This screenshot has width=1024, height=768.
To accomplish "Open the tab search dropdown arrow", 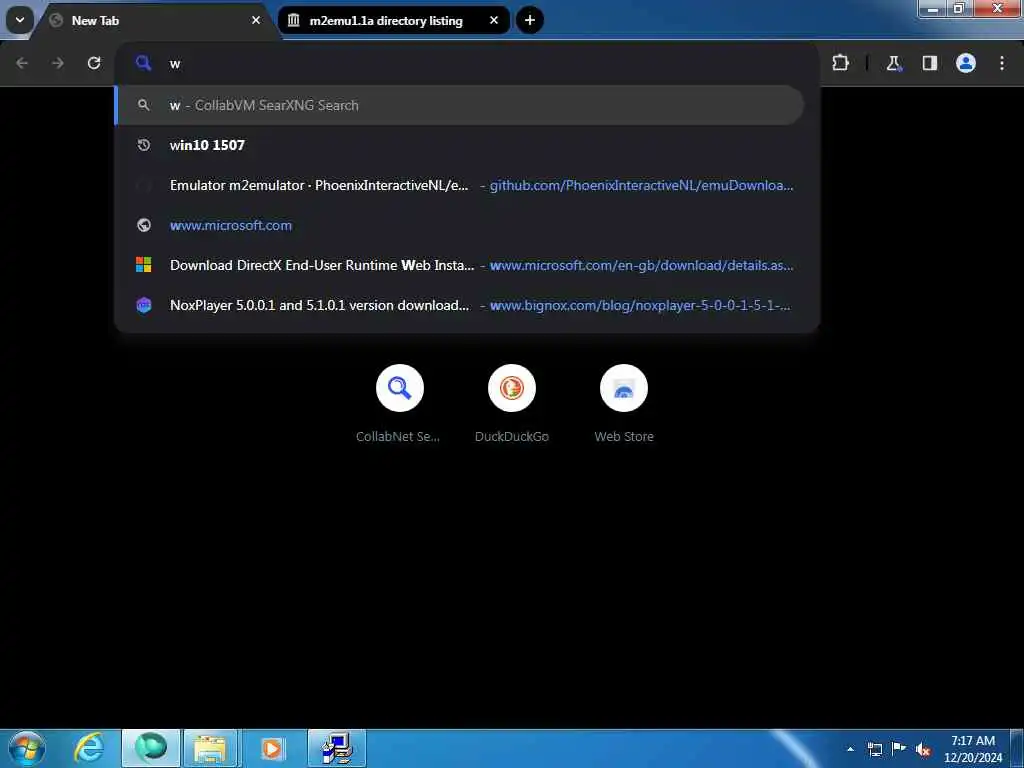I will pos(20,20).
